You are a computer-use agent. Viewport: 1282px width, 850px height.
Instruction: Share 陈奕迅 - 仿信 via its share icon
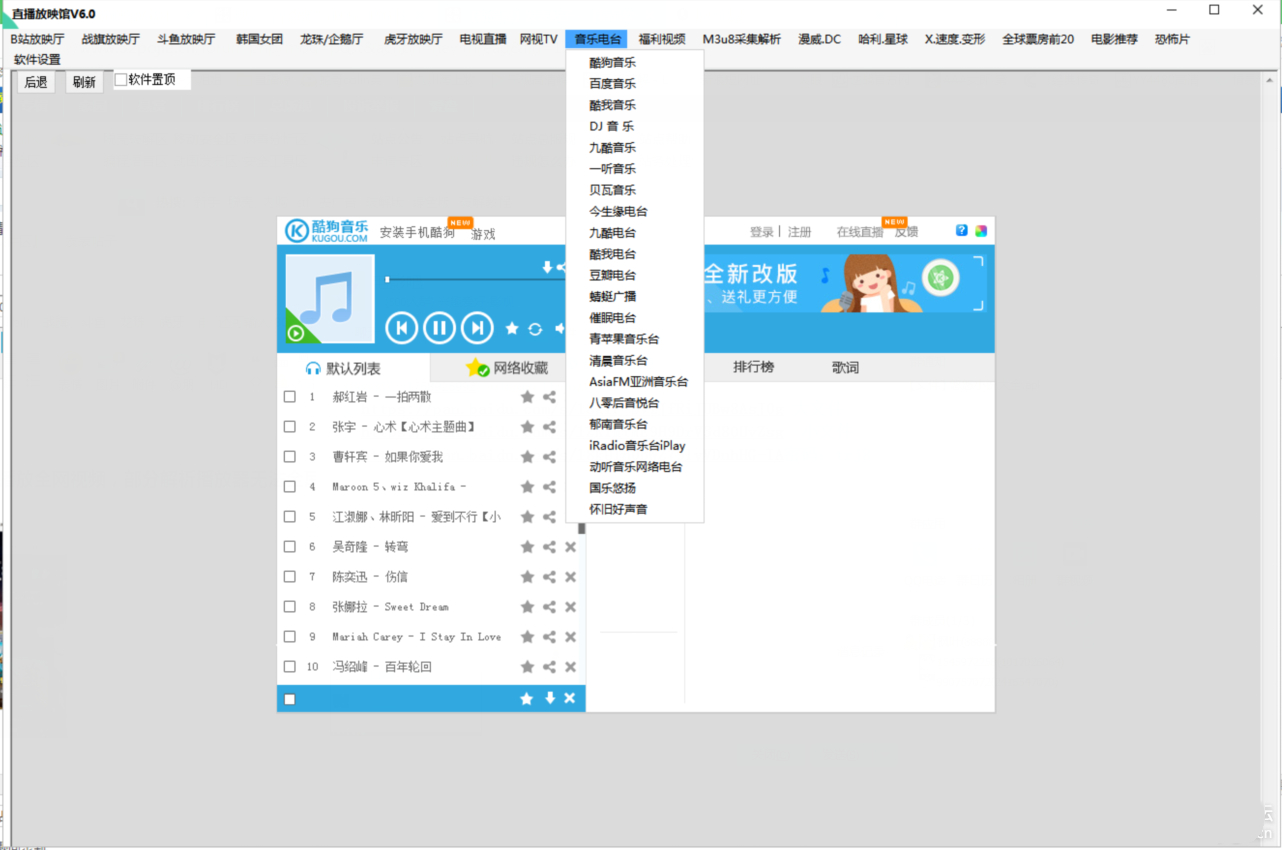[548, 576]
